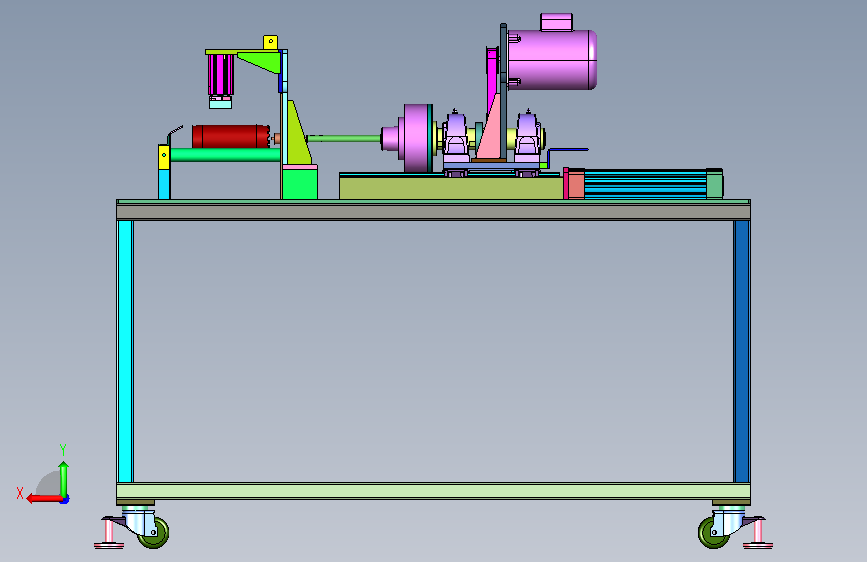Select the green triangular upper cylinder bracket
The width and height of the screenshot is (867, 562).
[263, 60]
